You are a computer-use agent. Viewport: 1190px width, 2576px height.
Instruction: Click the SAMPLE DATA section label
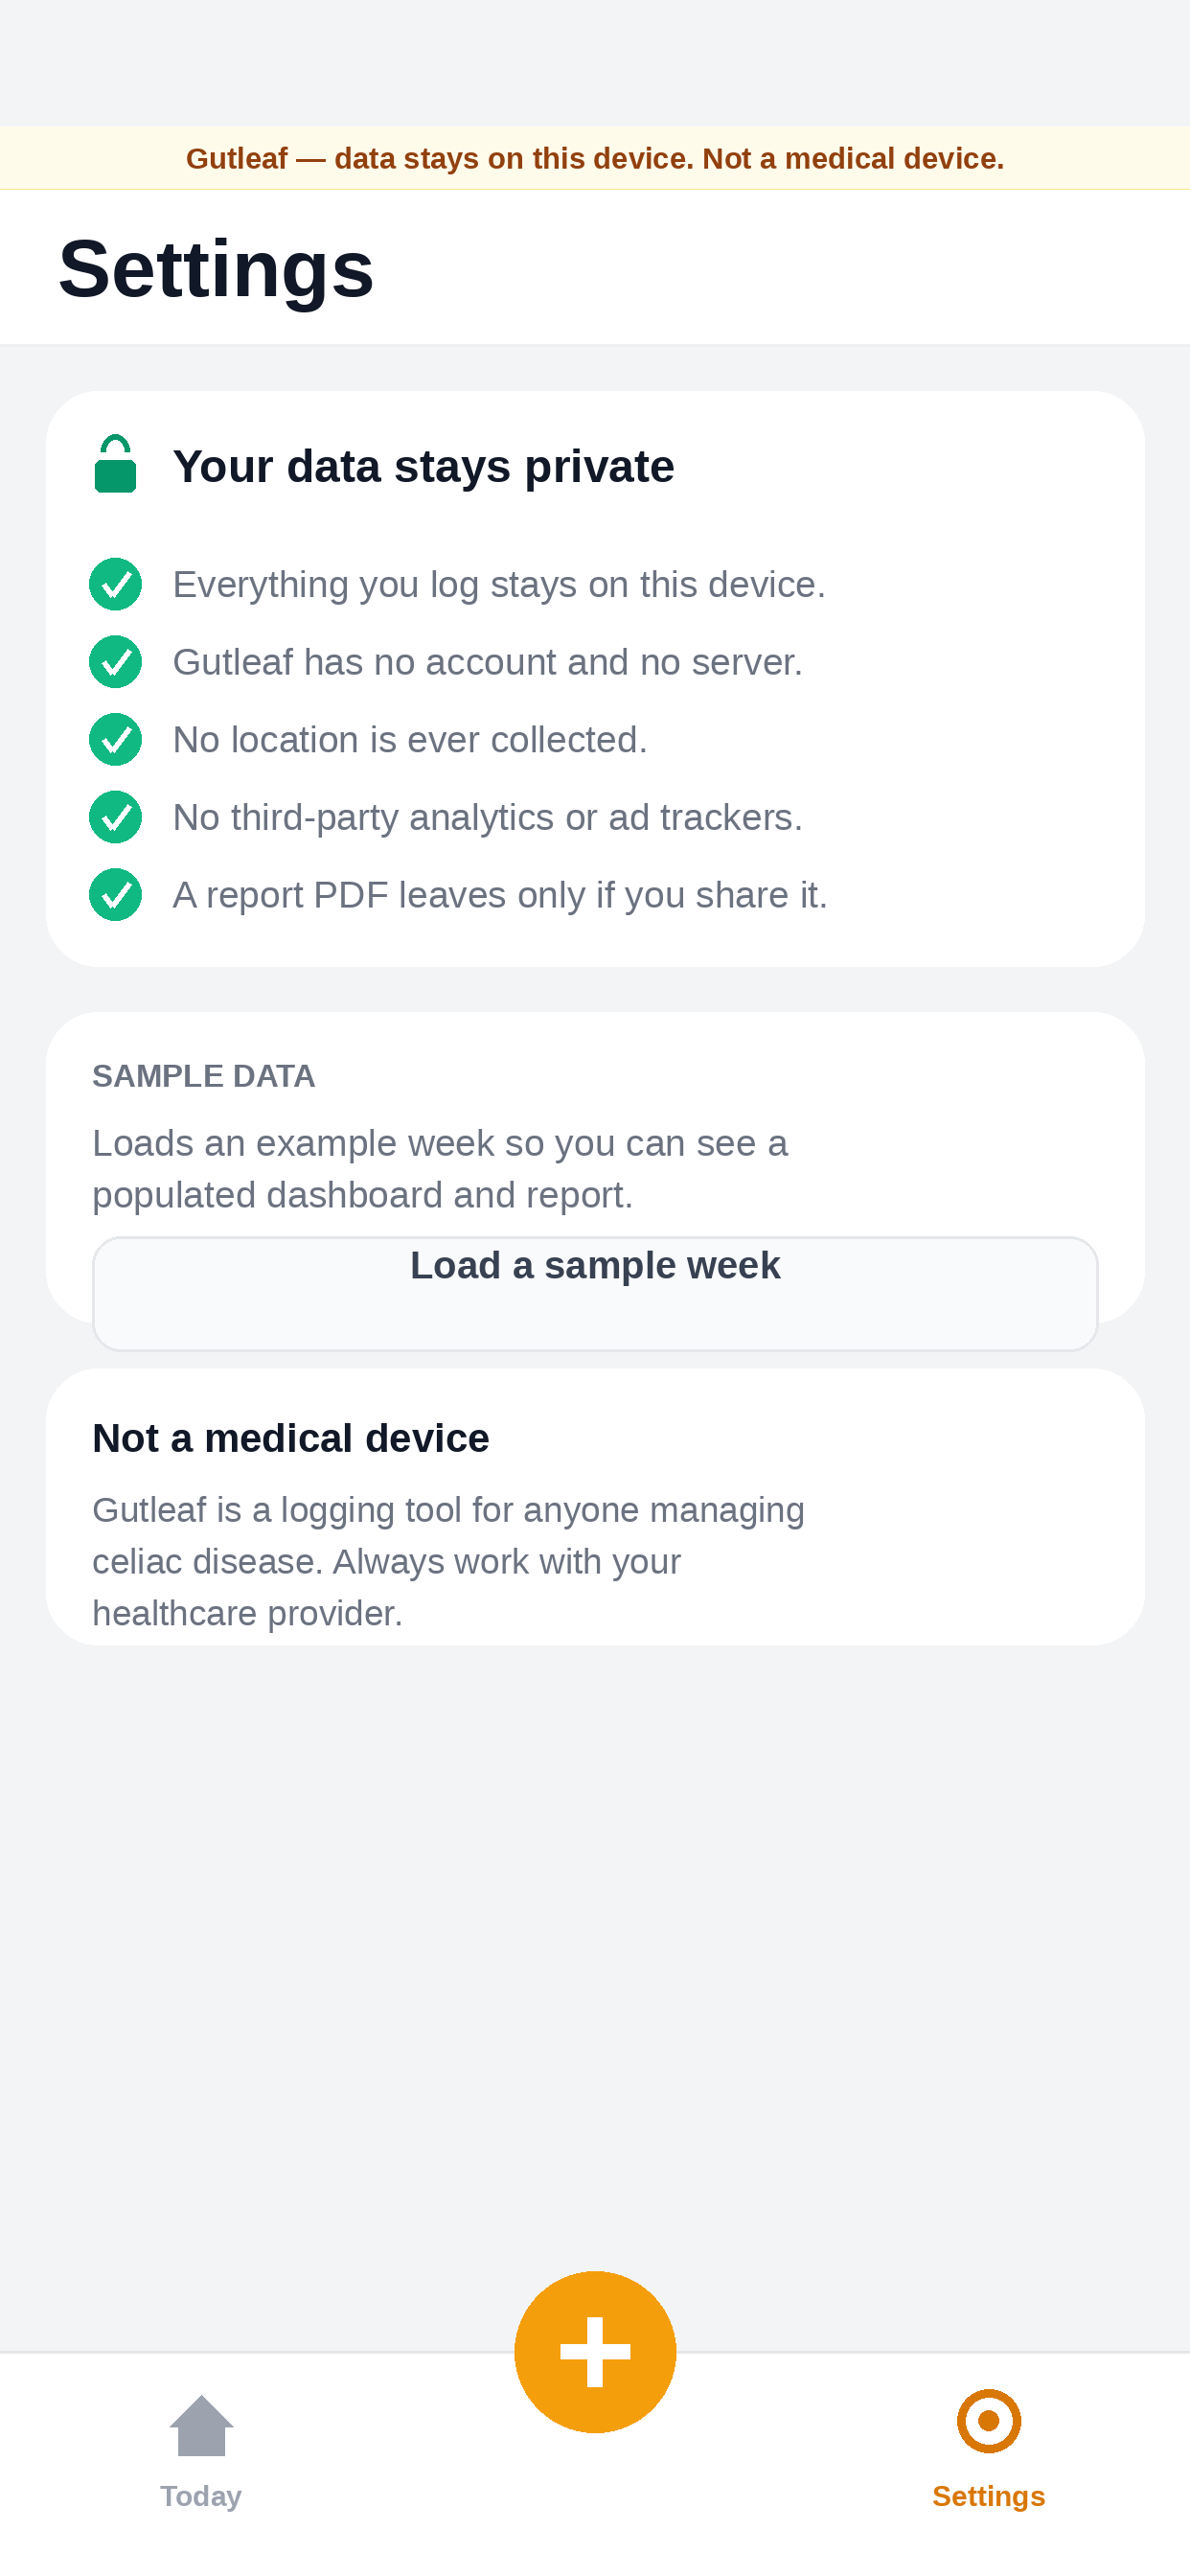point(203,1076)
